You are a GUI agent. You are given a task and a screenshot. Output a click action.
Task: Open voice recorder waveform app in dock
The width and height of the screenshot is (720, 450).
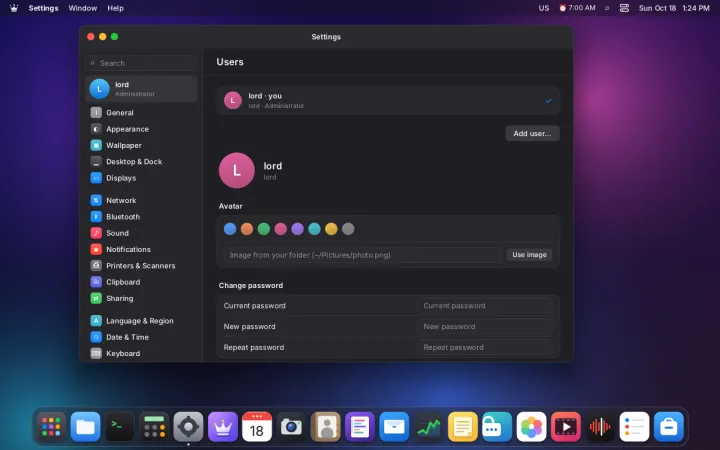coord(600,427)
